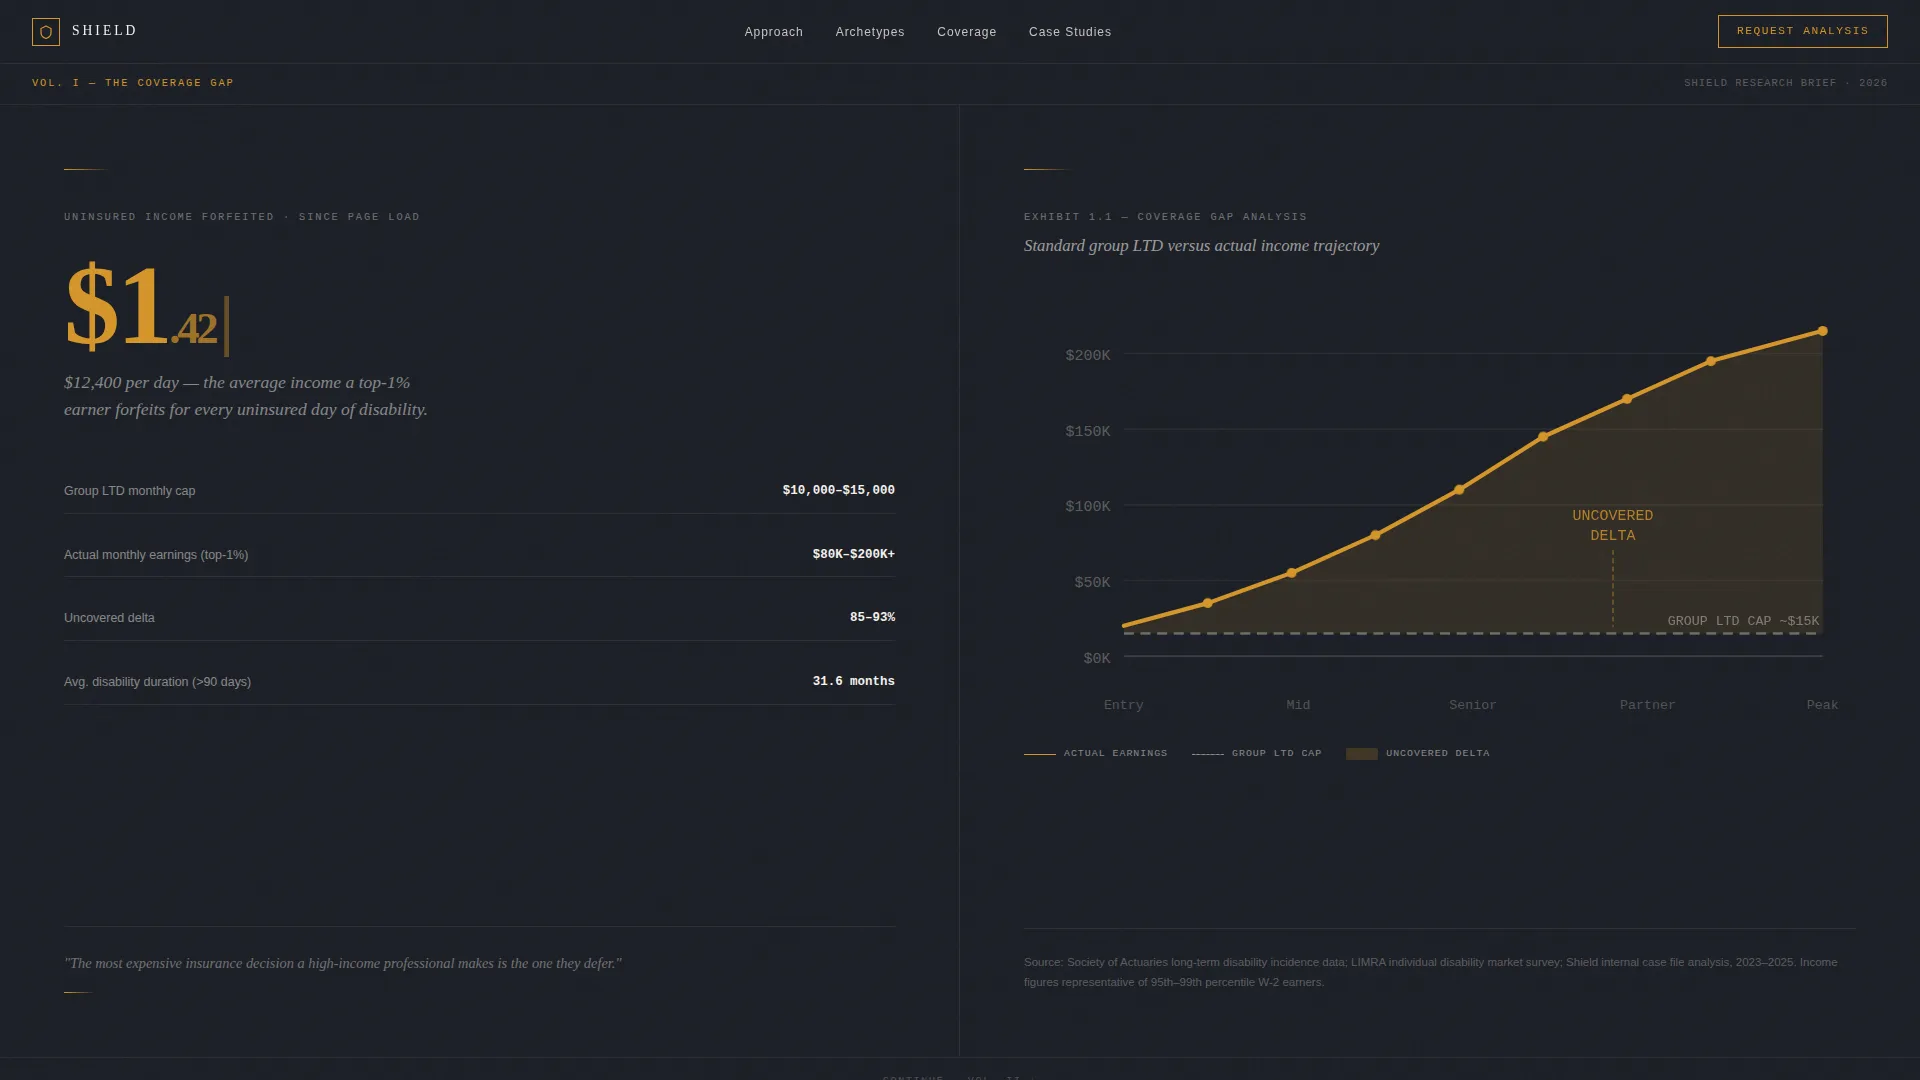Viewport: 1920px width, 1080px height.
Task: Open the Coverage nav link
Action: [x=967, y=32]
